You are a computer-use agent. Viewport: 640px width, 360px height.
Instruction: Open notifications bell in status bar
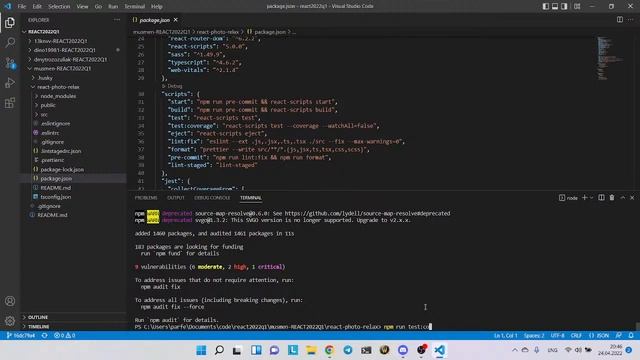coord(631,336)
